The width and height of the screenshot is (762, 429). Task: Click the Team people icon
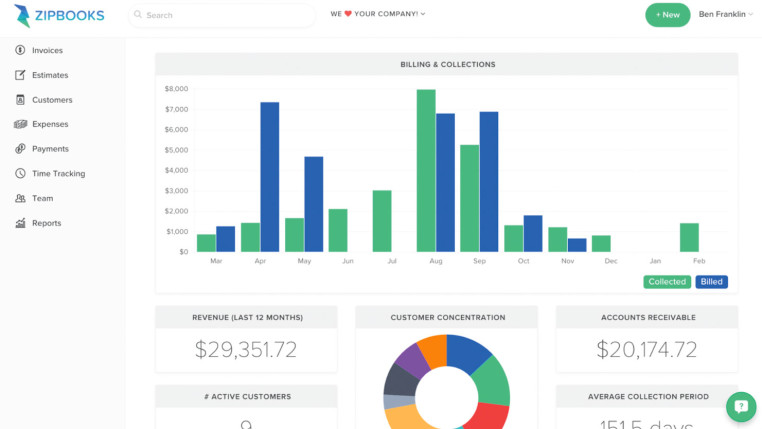pos(20,198)
